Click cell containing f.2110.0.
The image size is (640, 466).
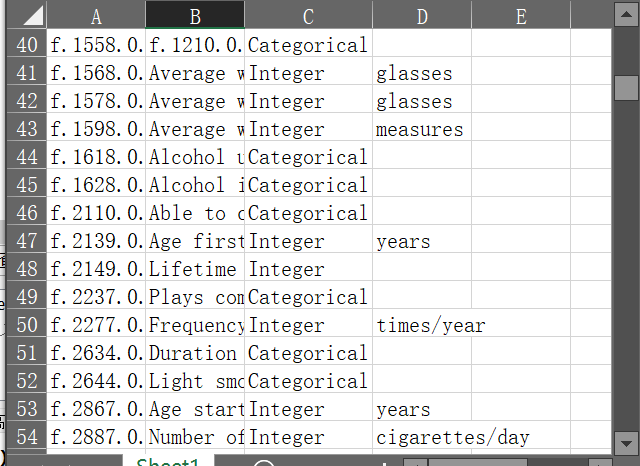pos(96,213)
